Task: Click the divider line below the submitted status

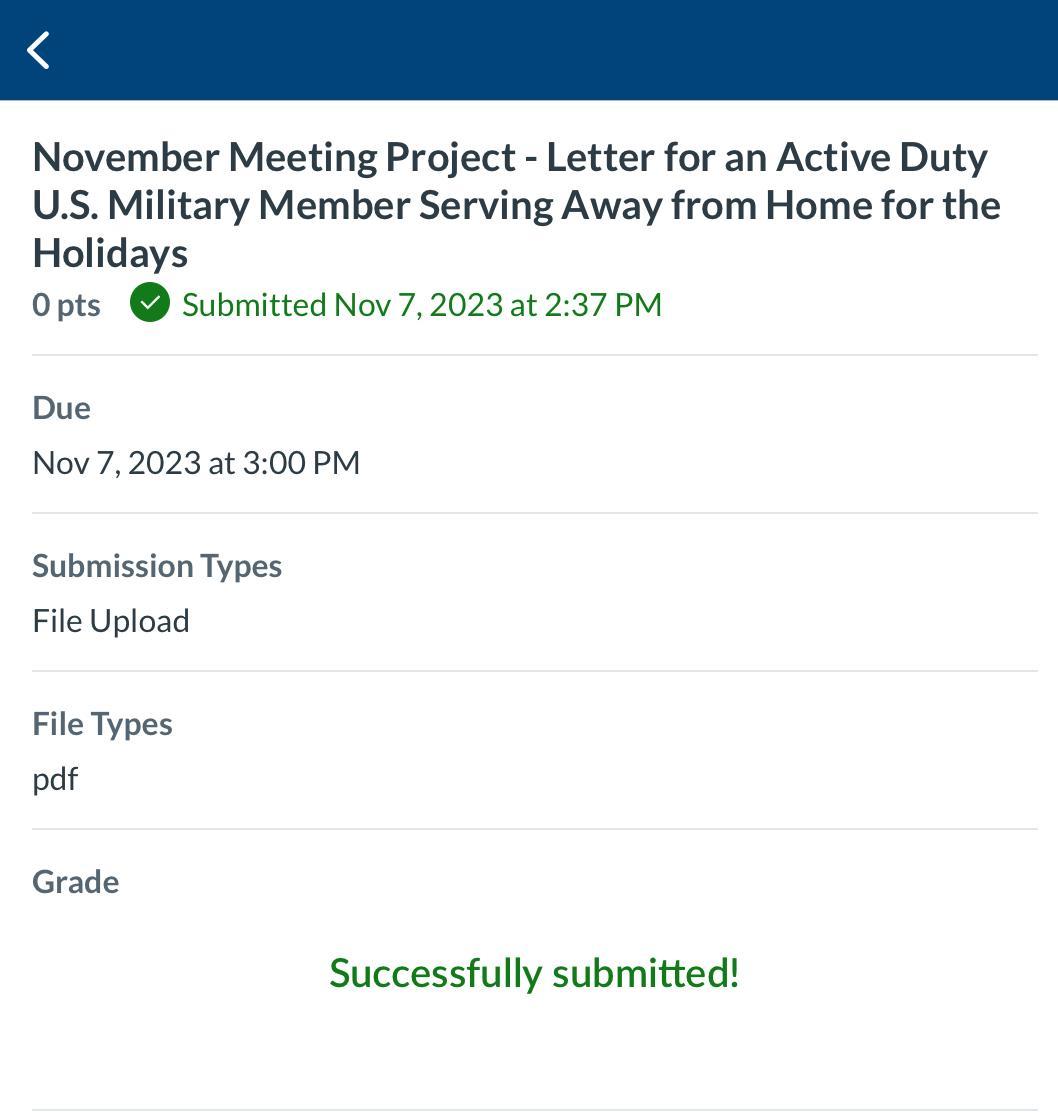Action: pyautogui.click(x=534, y=355)
